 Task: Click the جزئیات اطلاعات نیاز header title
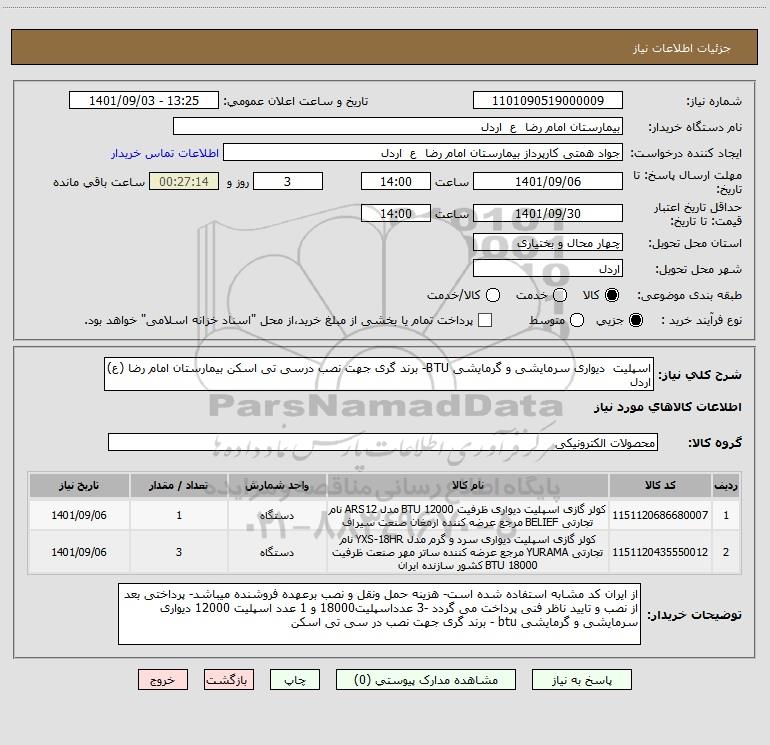coord(682,48)
